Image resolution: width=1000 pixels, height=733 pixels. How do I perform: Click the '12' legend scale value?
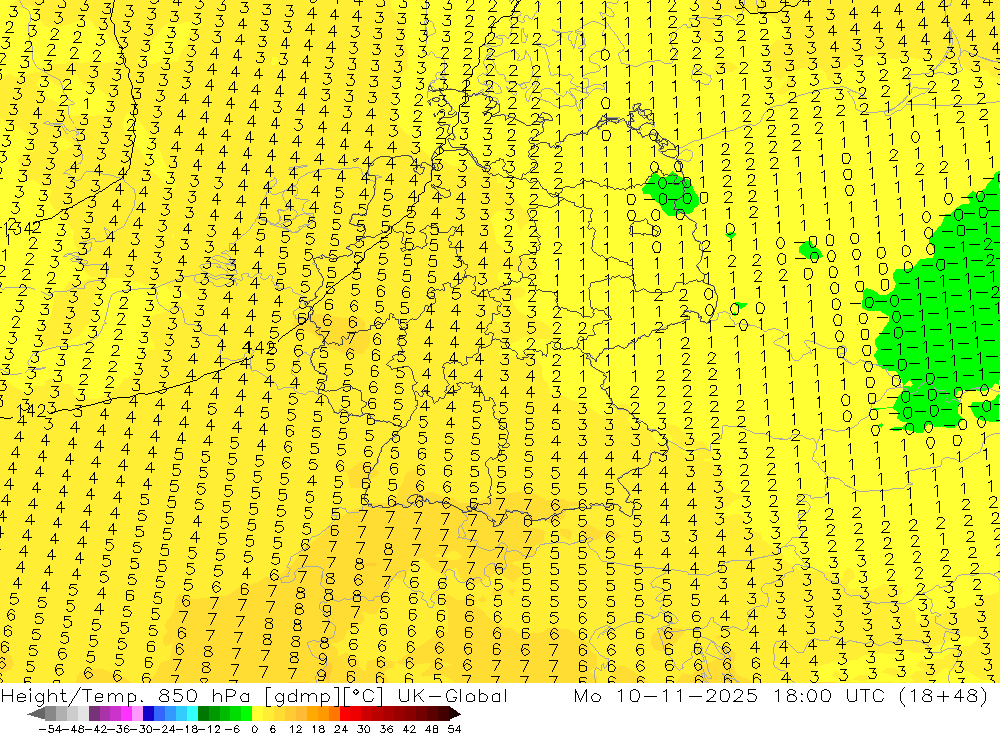[295, 729]
